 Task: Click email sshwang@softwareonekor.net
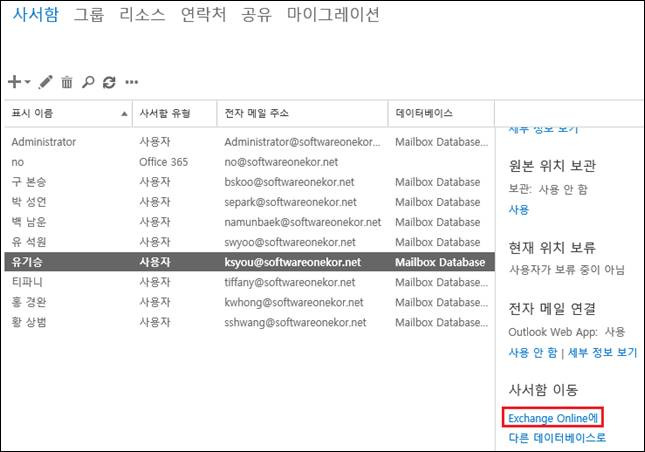coord(295,322)
